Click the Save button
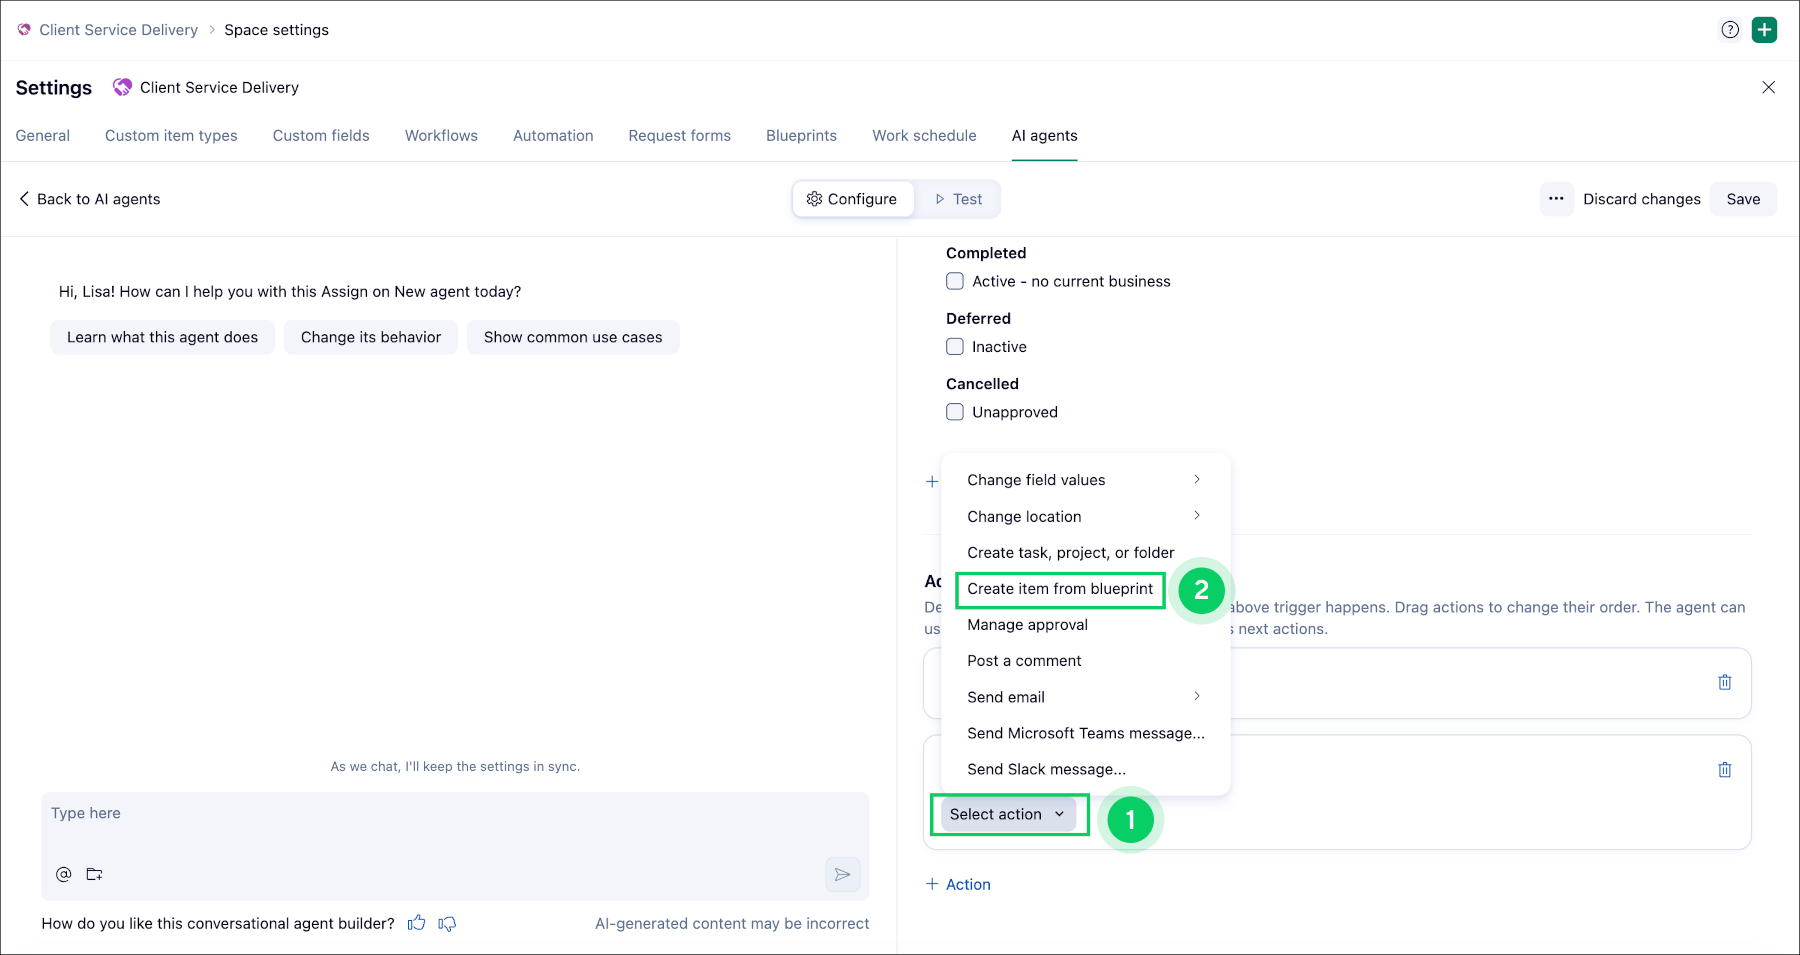Viewport: 1800px width, 955px height. coord(1743,199)
